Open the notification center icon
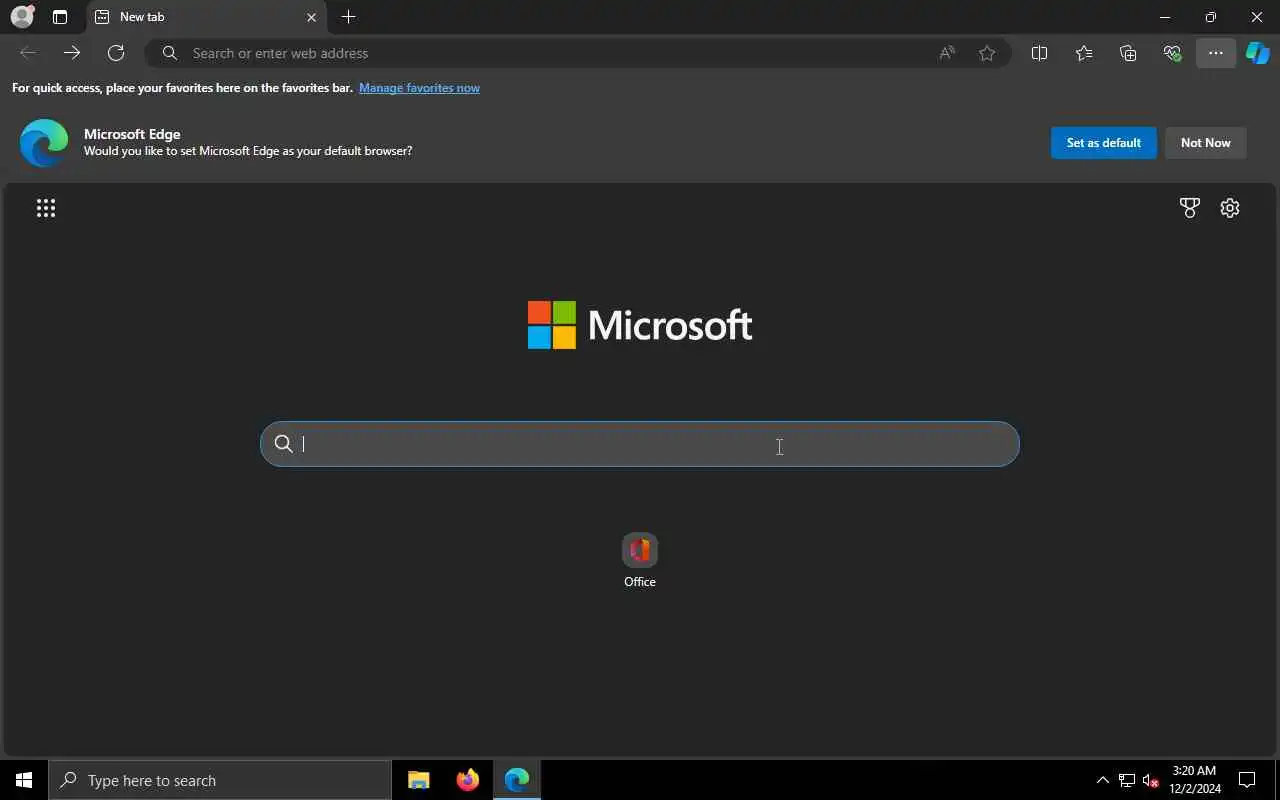 (x=1247, y=780)
